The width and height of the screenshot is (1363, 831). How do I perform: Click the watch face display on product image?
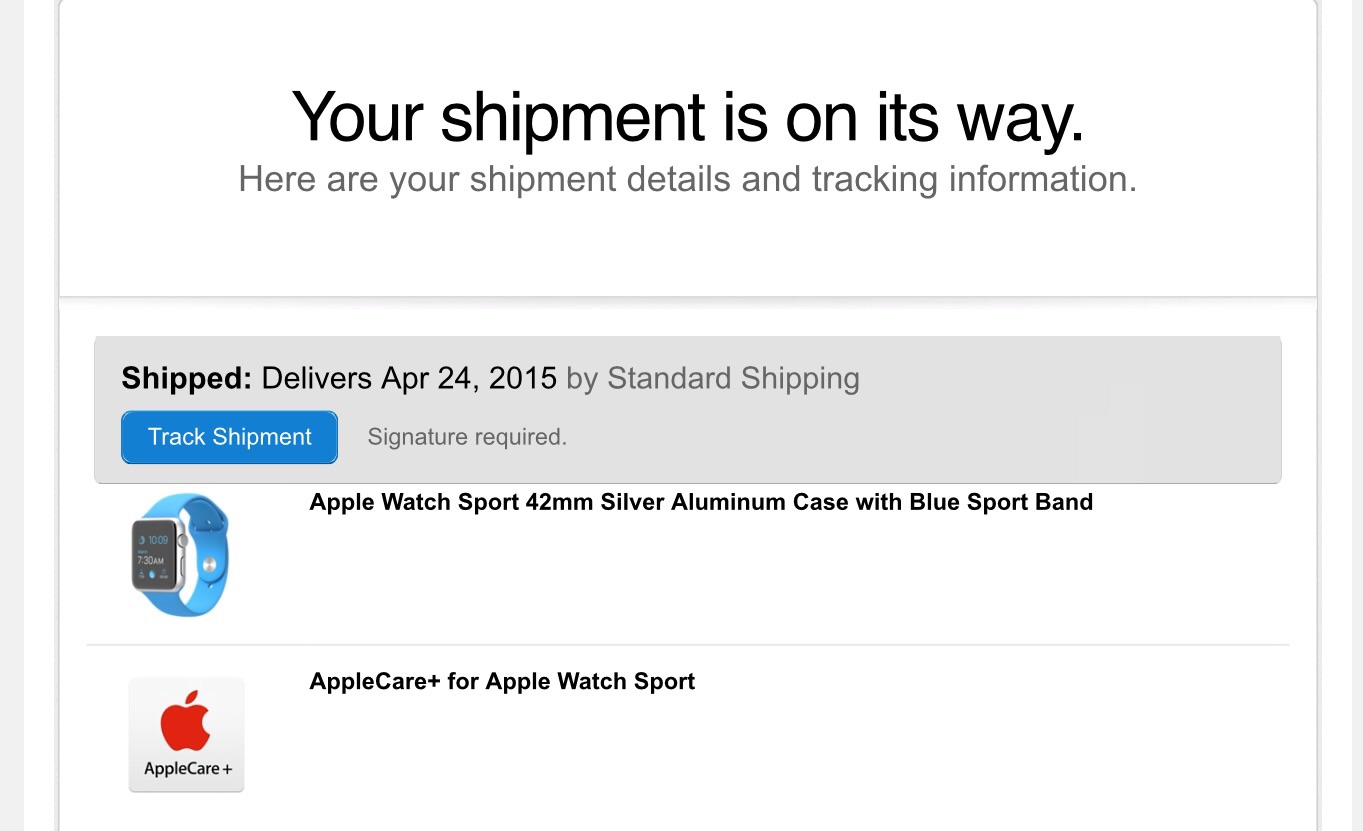point(157,558)
